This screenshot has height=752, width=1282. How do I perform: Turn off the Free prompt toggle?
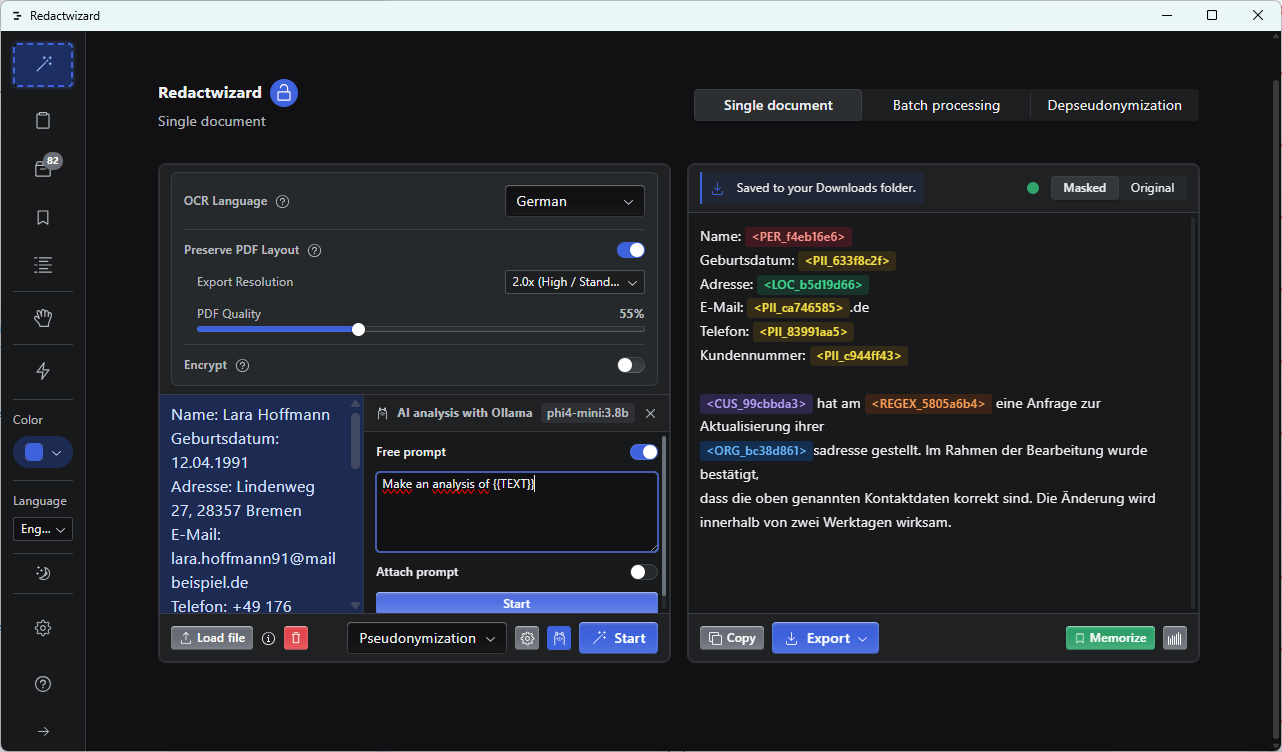[644, 452]
